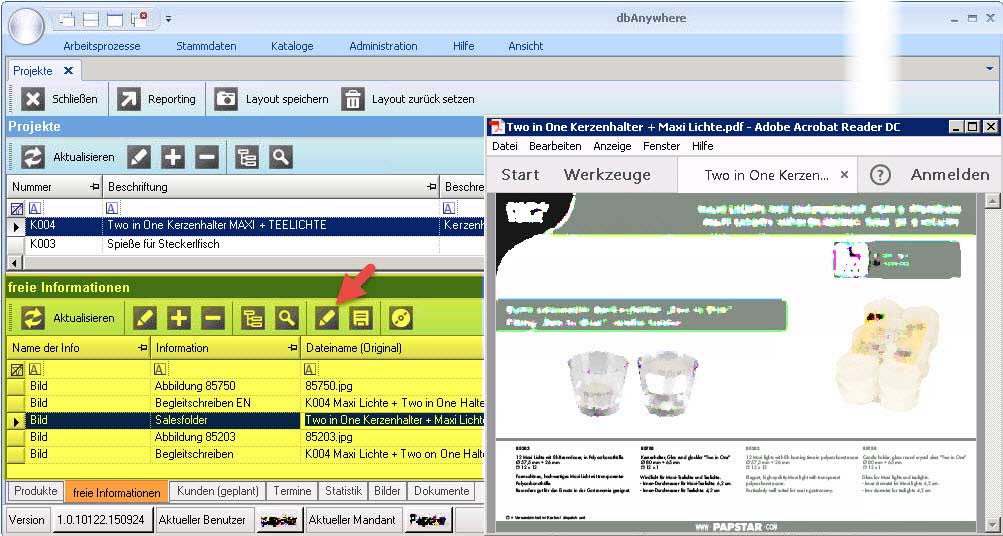
Task: Click the Reporting button
Action: pyautogui.click(x=158, y=99)
